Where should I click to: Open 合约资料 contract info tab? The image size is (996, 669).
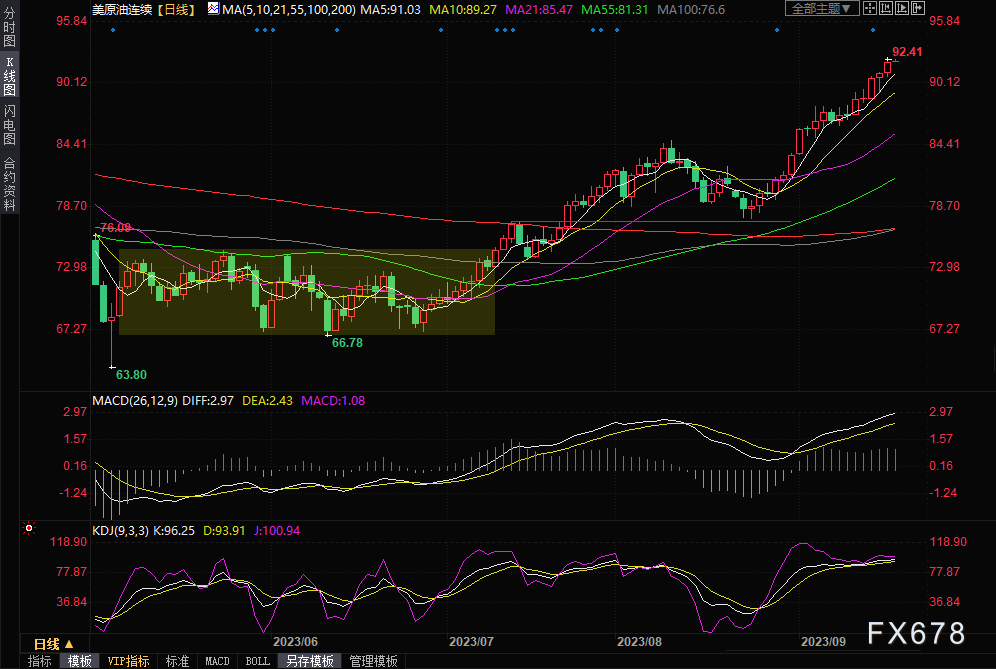click(x=9, y=184)
